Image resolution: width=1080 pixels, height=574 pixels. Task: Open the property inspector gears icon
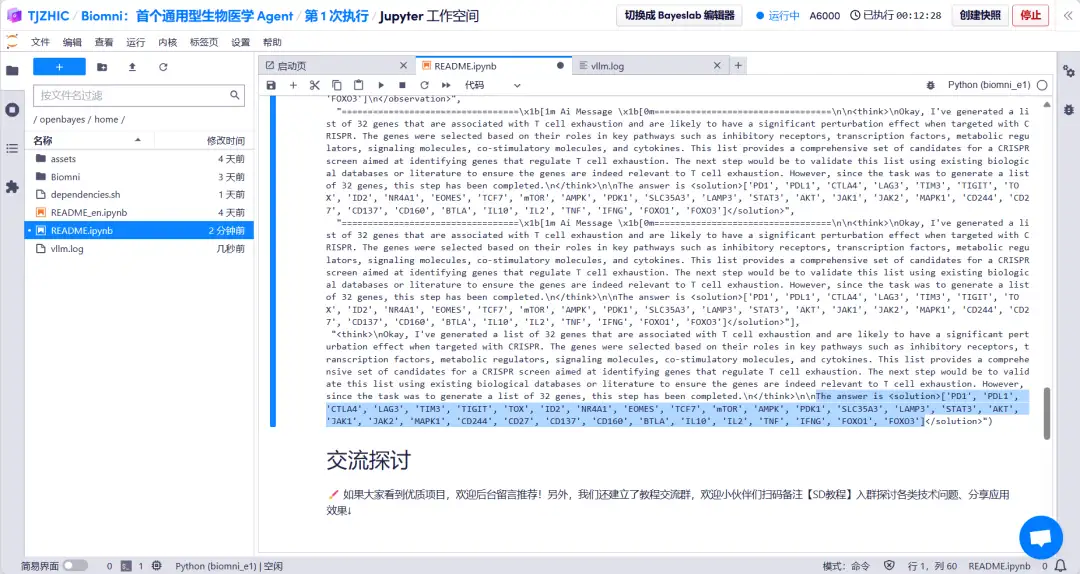(x=1068, y=71)
